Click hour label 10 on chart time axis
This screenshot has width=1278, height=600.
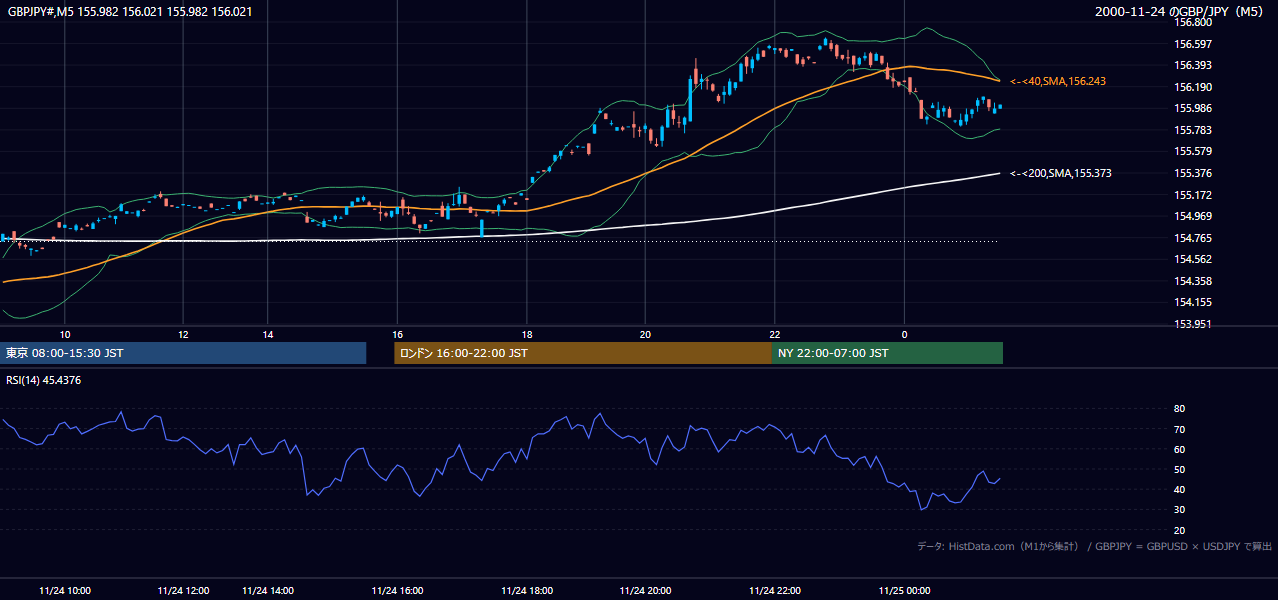(x=65, y=334)
